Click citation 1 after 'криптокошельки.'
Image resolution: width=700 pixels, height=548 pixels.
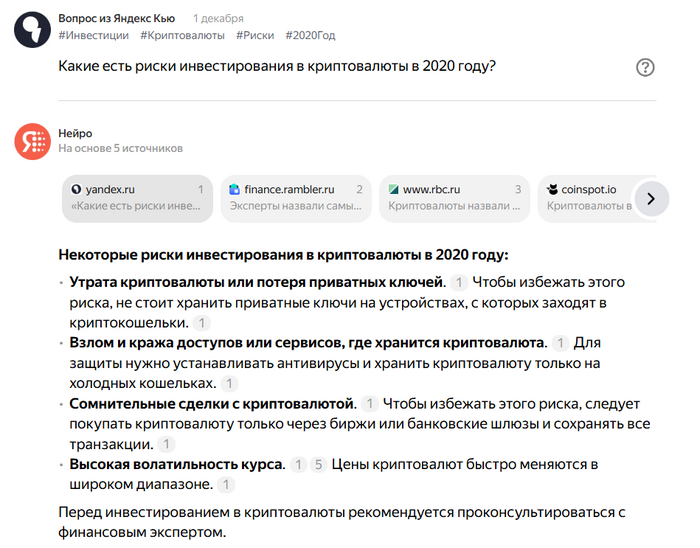201,323
